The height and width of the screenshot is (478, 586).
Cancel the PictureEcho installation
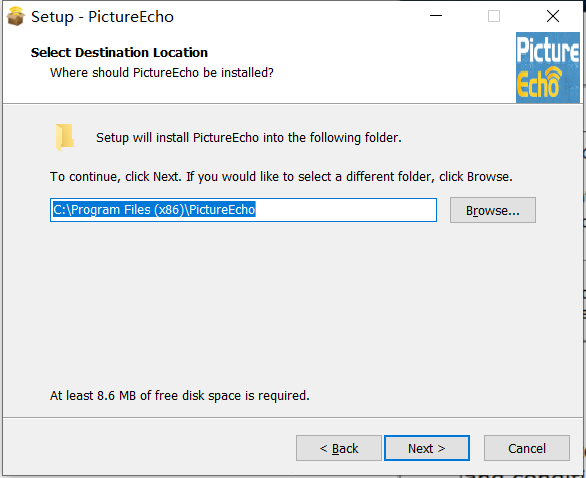click(x=527, y=448)
